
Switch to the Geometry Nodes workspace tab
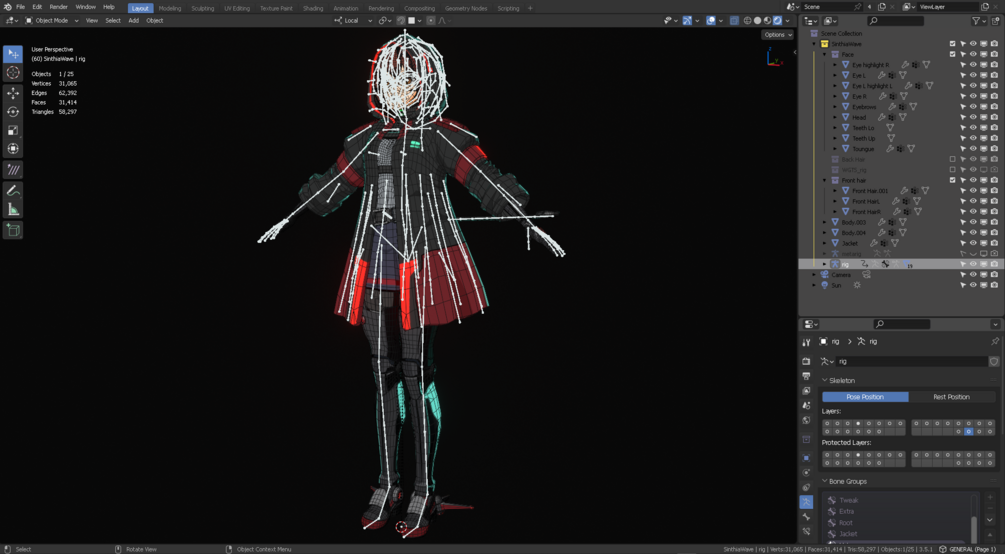coord(466,8)
